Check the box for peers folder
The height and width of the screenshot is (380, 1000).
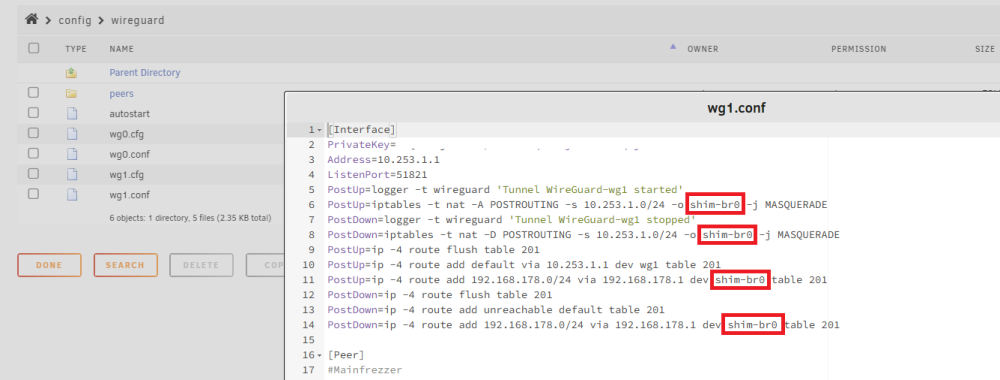[33, 93]
